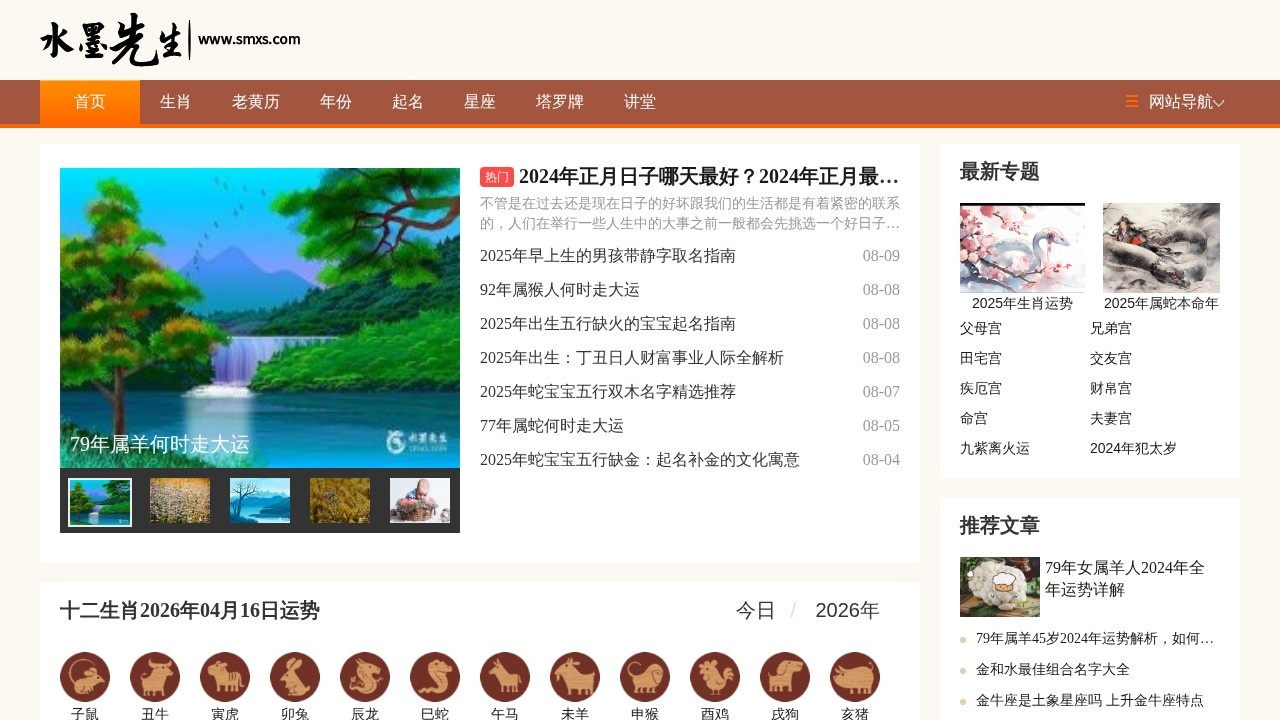Open the 2025年早上生的男孩带静字取名指南 article
This screenshot has height=720, width=1280.
tap(608, 256)
